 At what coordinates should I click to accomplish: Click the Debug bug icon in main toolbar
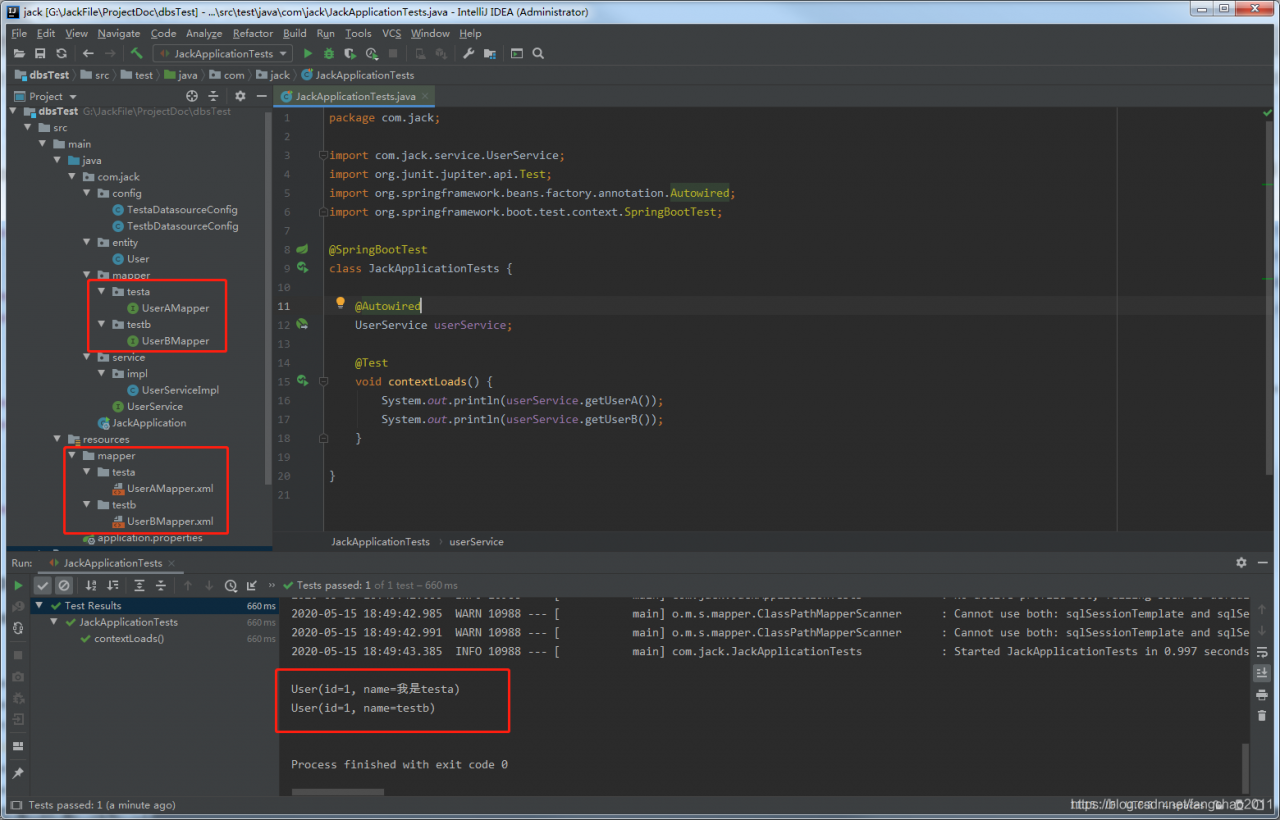click(329, 53)
